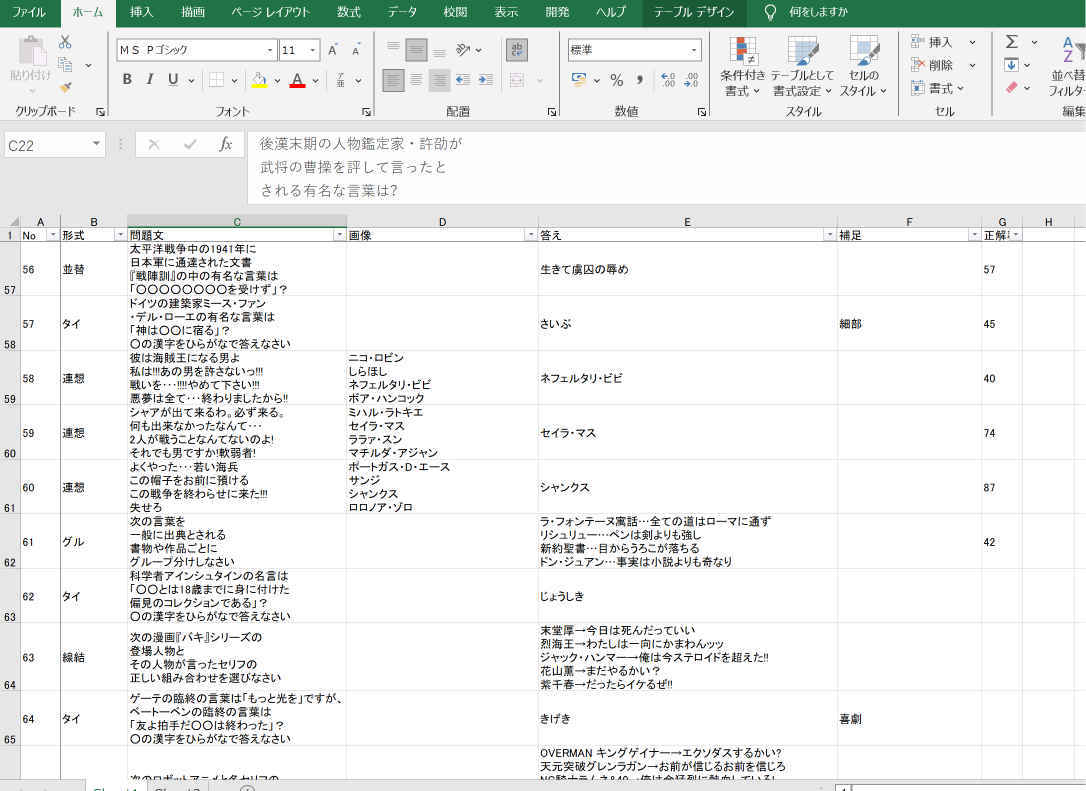The image size is (1086, 791).
Task: Click decrease indent icon
Action: 463,80
